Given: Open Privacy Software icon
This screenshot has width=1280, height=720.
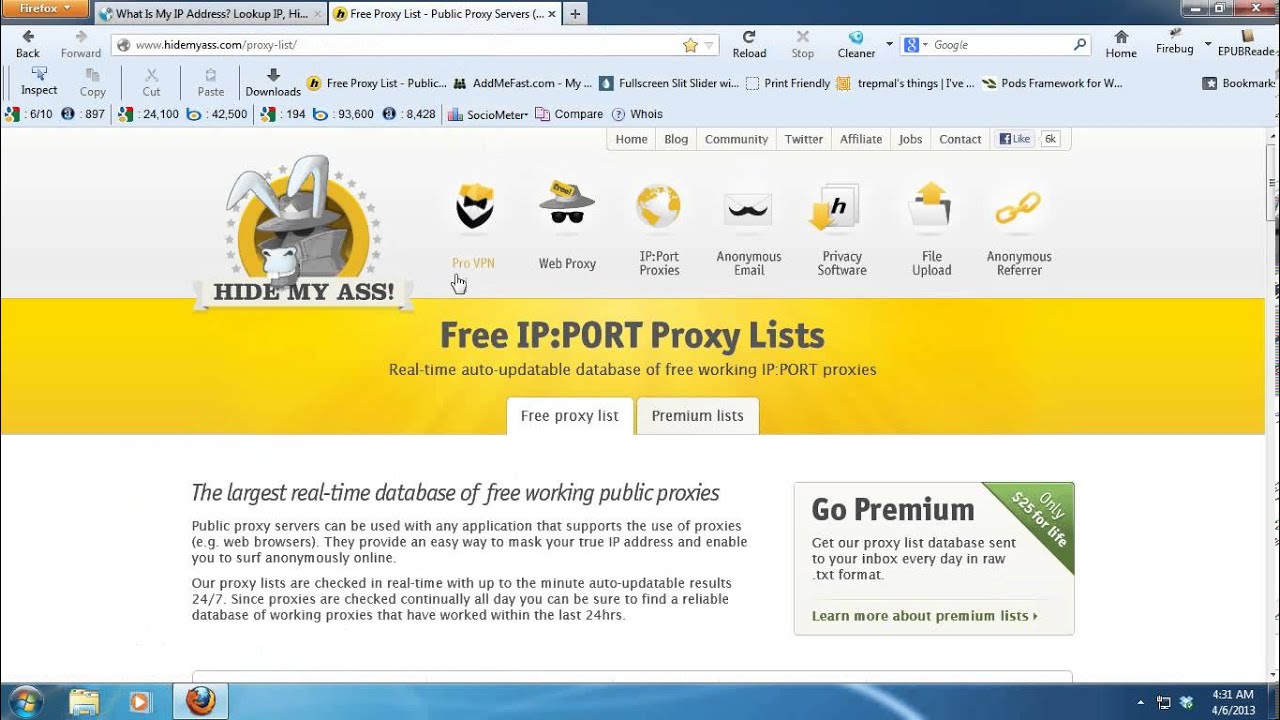Looking at the screenshot, I should coord(836,208).
